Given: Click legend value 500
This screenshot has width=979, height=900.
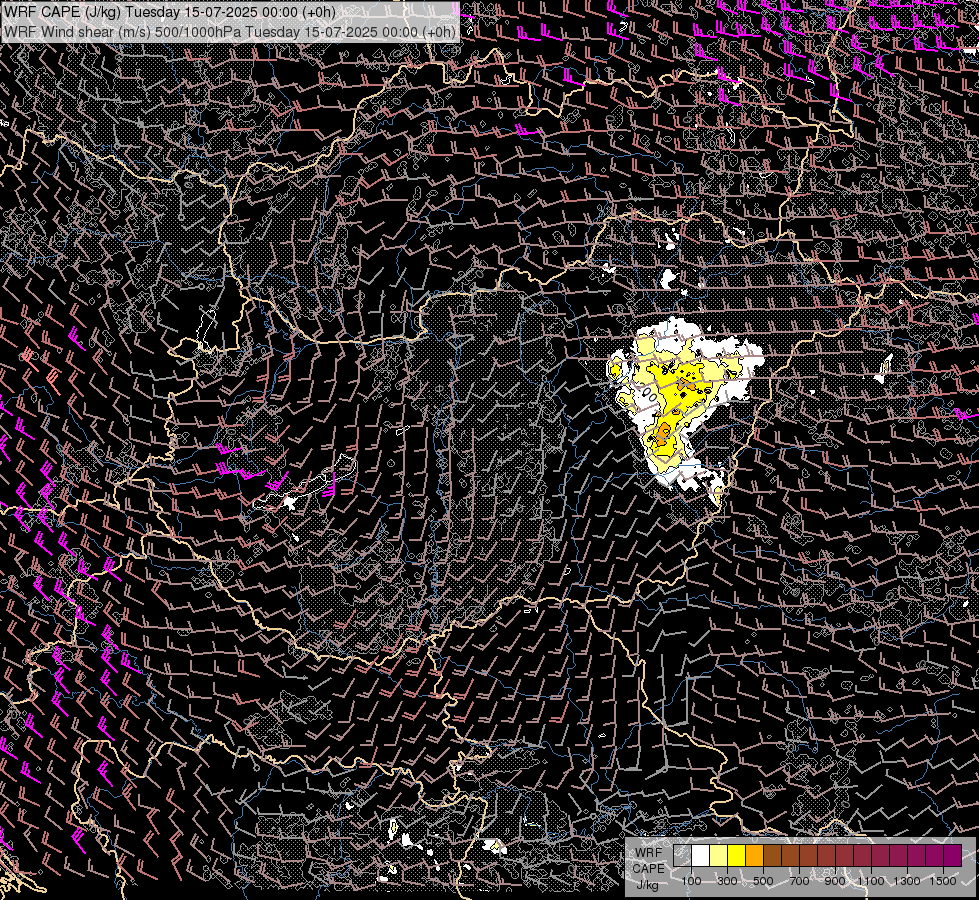Looking at the screenshot, I should (763, 881).
